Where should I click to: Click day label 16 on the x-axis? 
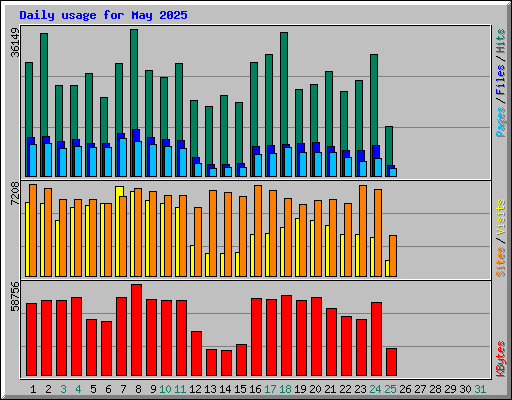tap(255, 389)
